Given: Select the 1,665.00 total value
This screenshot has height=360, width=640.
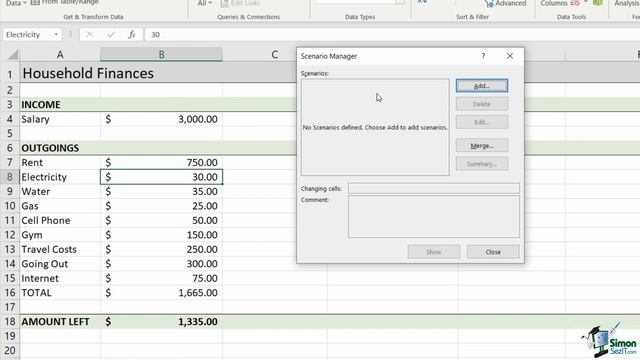Looking at the screenshot, I should pyautogui.click(x=161, y=293).
